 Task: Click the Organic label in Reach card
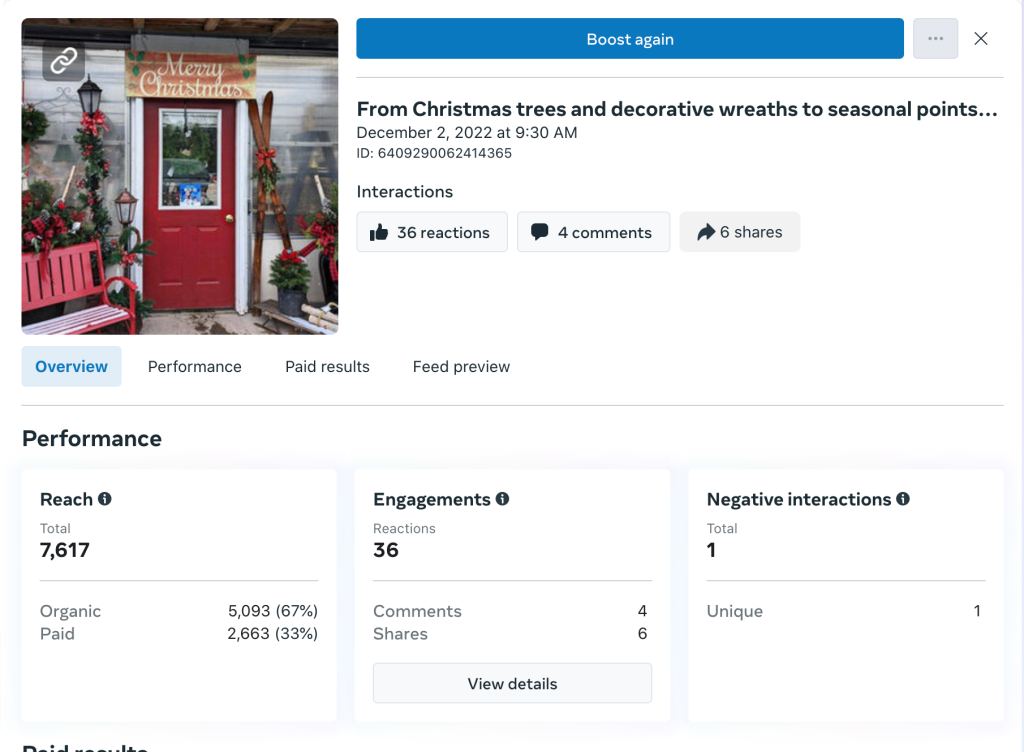[x=71, y=612]
